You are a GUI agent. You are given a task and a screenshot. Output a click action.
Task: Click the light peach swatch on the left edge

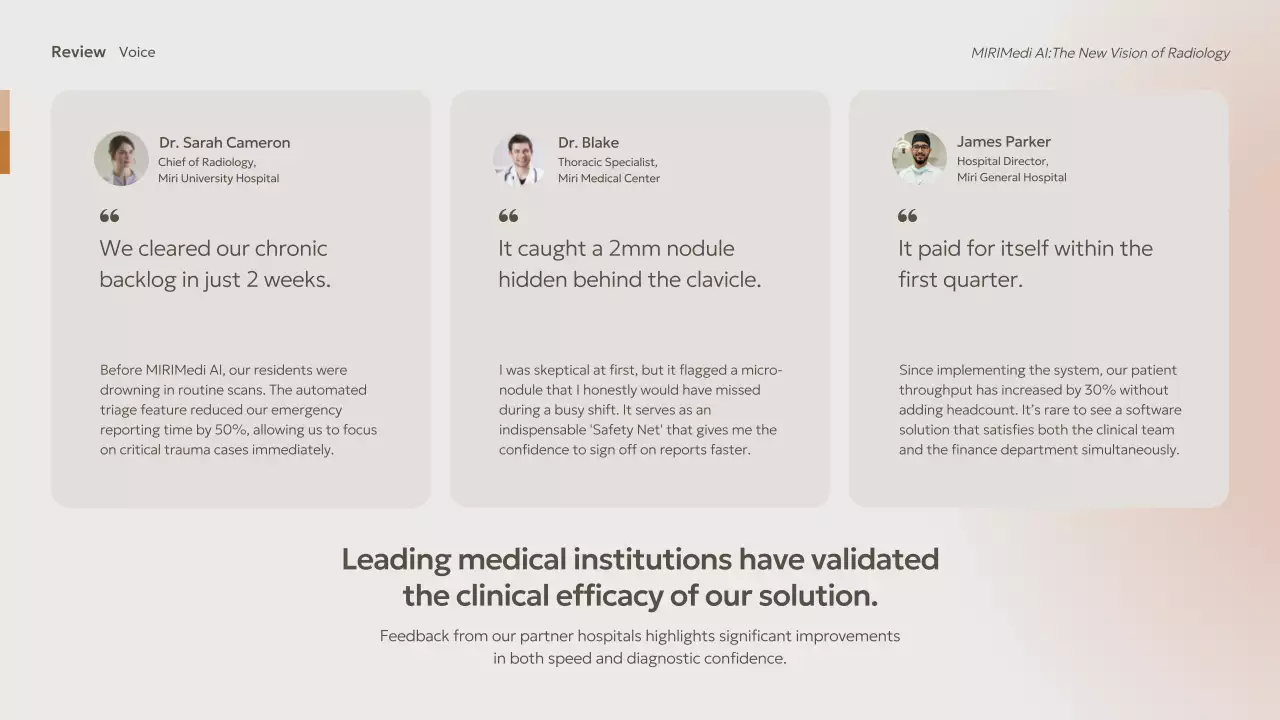click(x=4, y=110)
